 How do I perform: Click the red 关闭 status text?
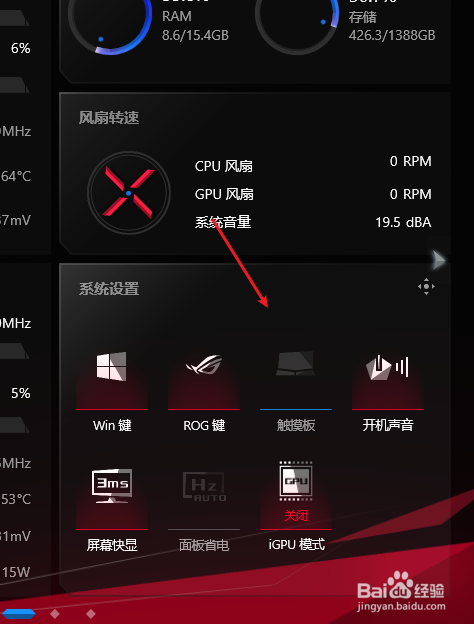[x=296, y=516]
